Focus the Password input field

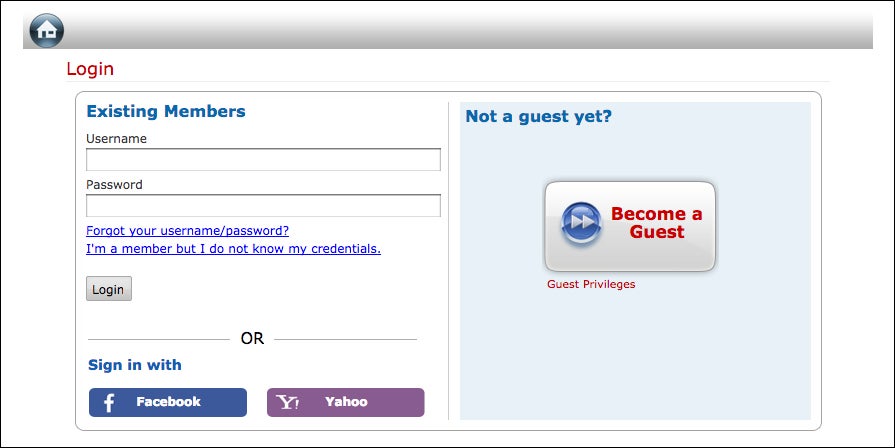tap(263, 205)
